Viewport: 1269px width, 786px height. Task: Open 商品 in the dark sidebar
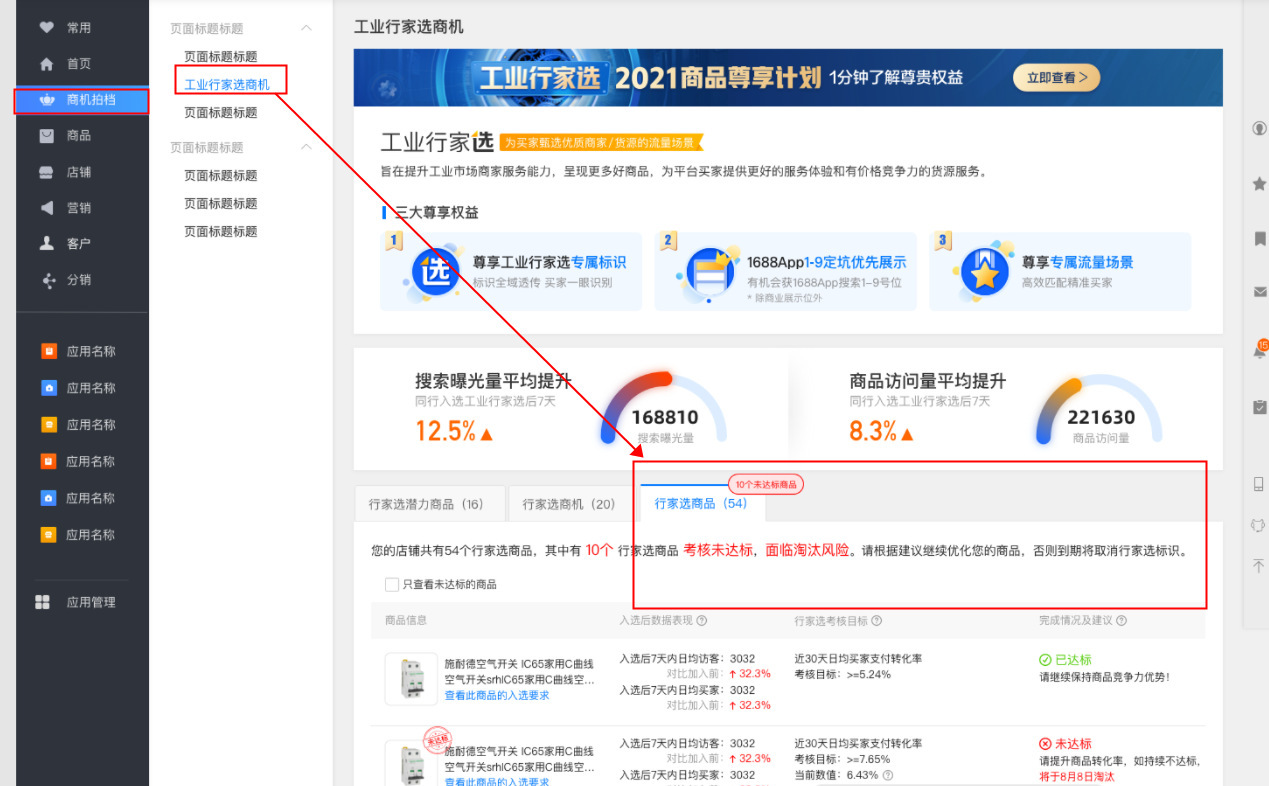coord(78,136)
